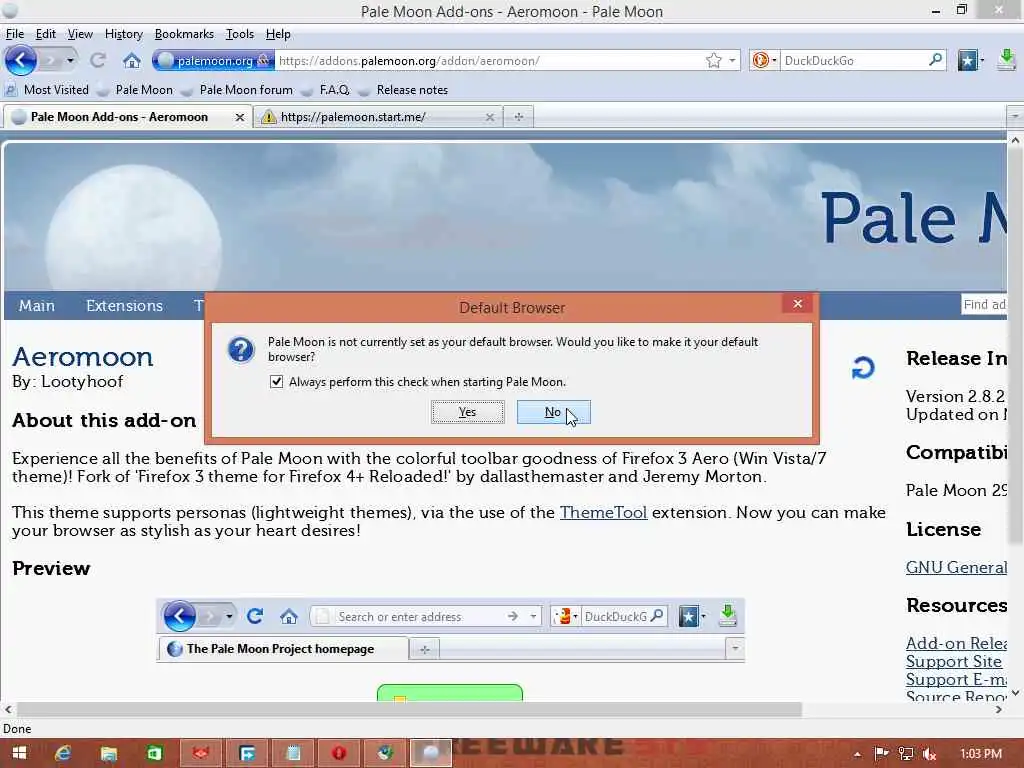1024x768 pixels.
Task: Click the horizontal scrollbar thumb
Action: [x=409, y=709]
